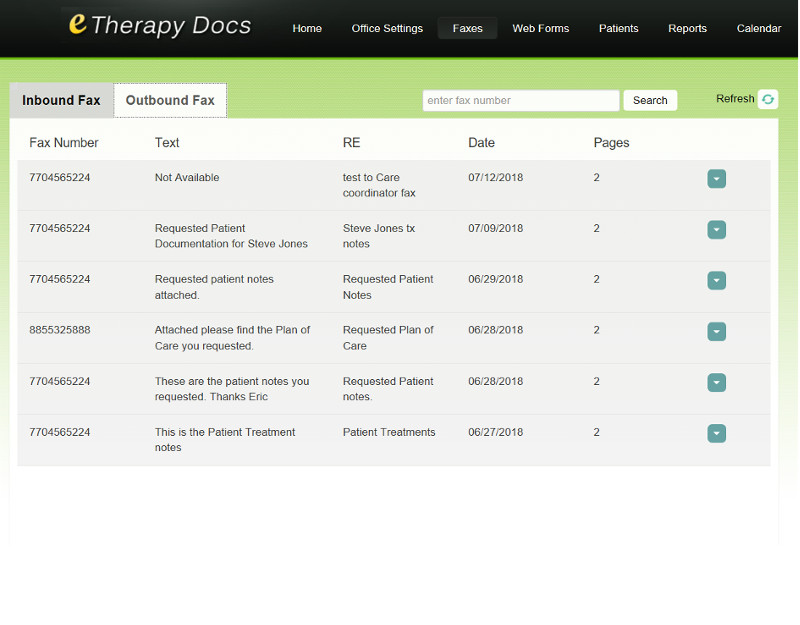800x625 pixels.
Task: Open the Home menu item
Action: click(307, 28)
